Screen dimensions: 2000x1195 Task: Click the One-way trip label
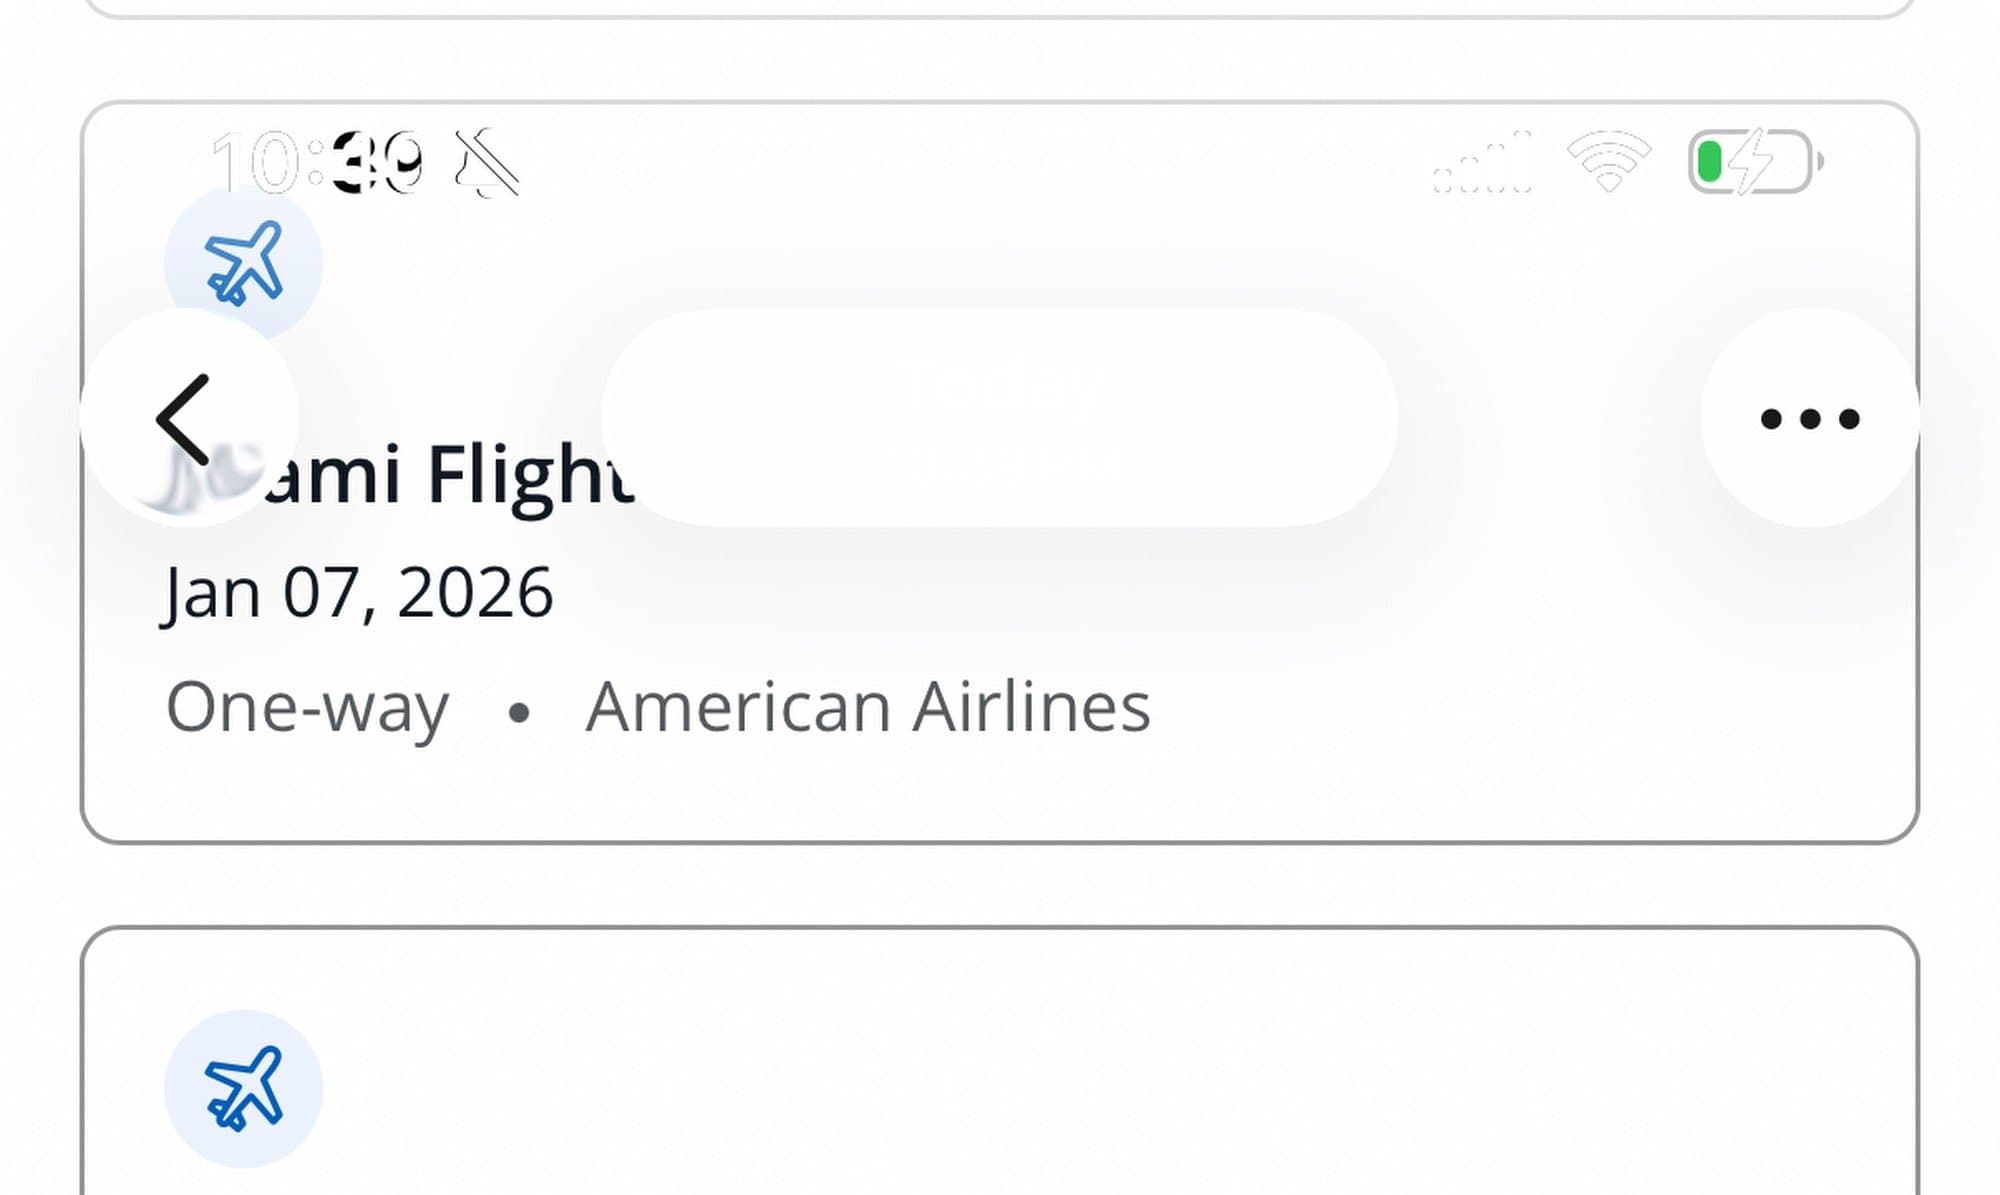pyautogui.click(x=307, y=708)
